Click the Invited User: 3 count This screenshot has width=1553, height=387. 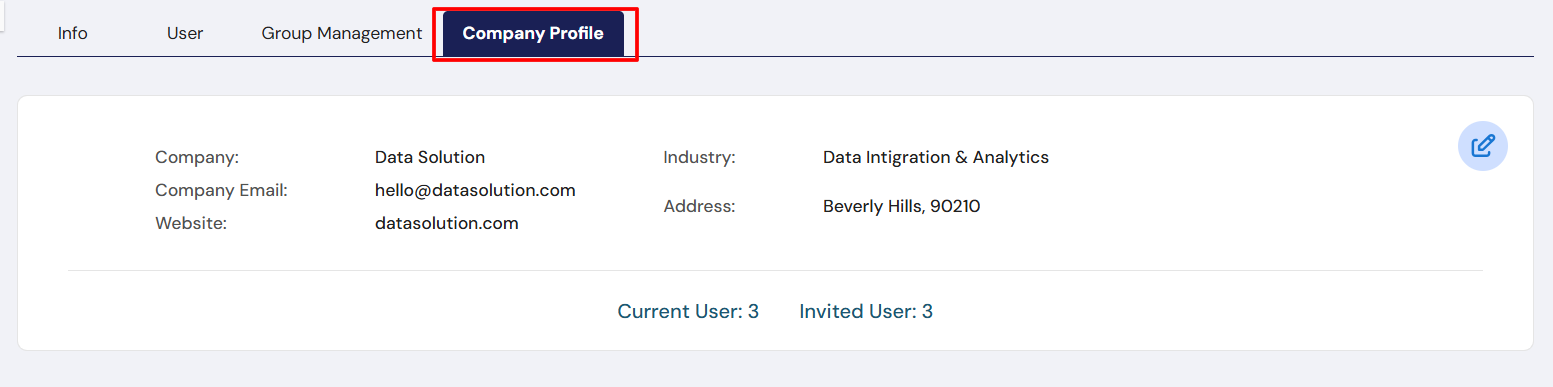pos(866,311)
